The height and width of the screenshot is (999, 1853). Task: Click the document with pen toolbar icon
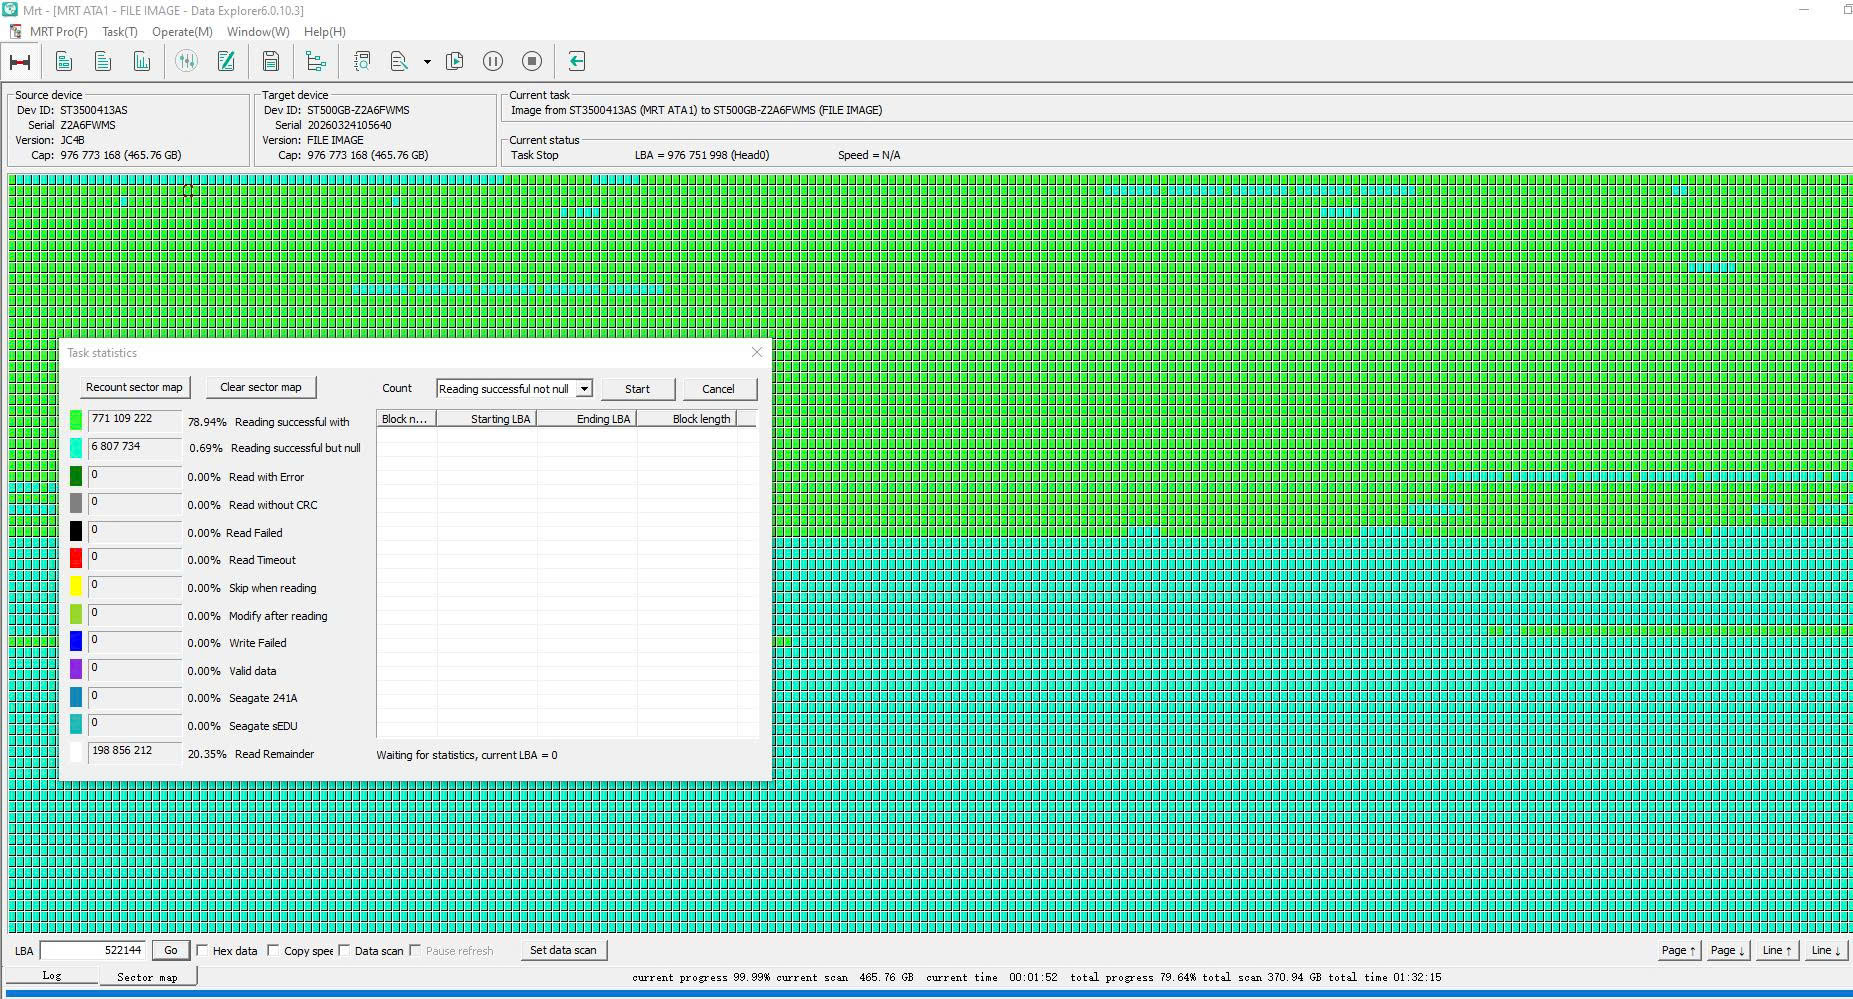[x=399, y=62]
